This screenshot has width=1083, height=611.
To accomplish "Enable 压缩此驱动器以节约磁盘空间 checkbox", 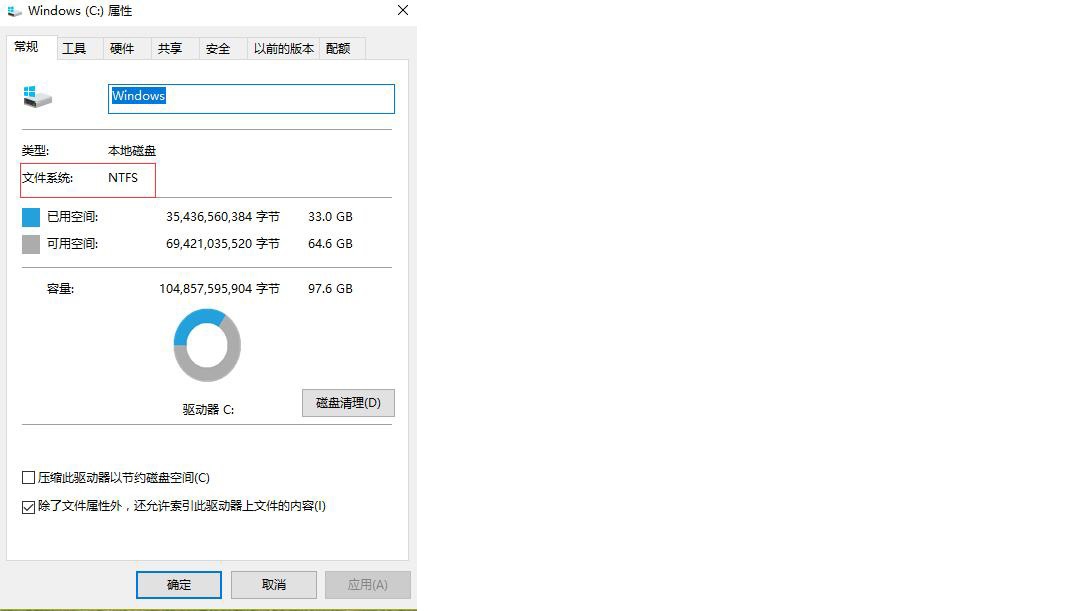I will (x=29, y=478).
